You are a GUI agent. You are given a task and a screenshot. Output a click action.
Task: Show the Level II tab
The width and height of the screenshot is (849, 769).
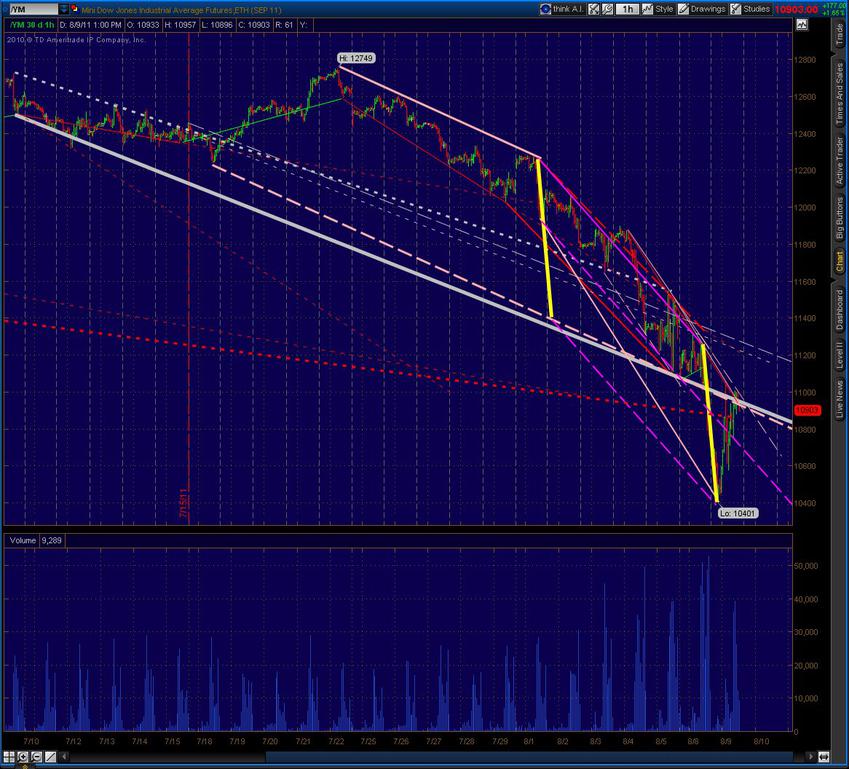(x=839, y=355)
